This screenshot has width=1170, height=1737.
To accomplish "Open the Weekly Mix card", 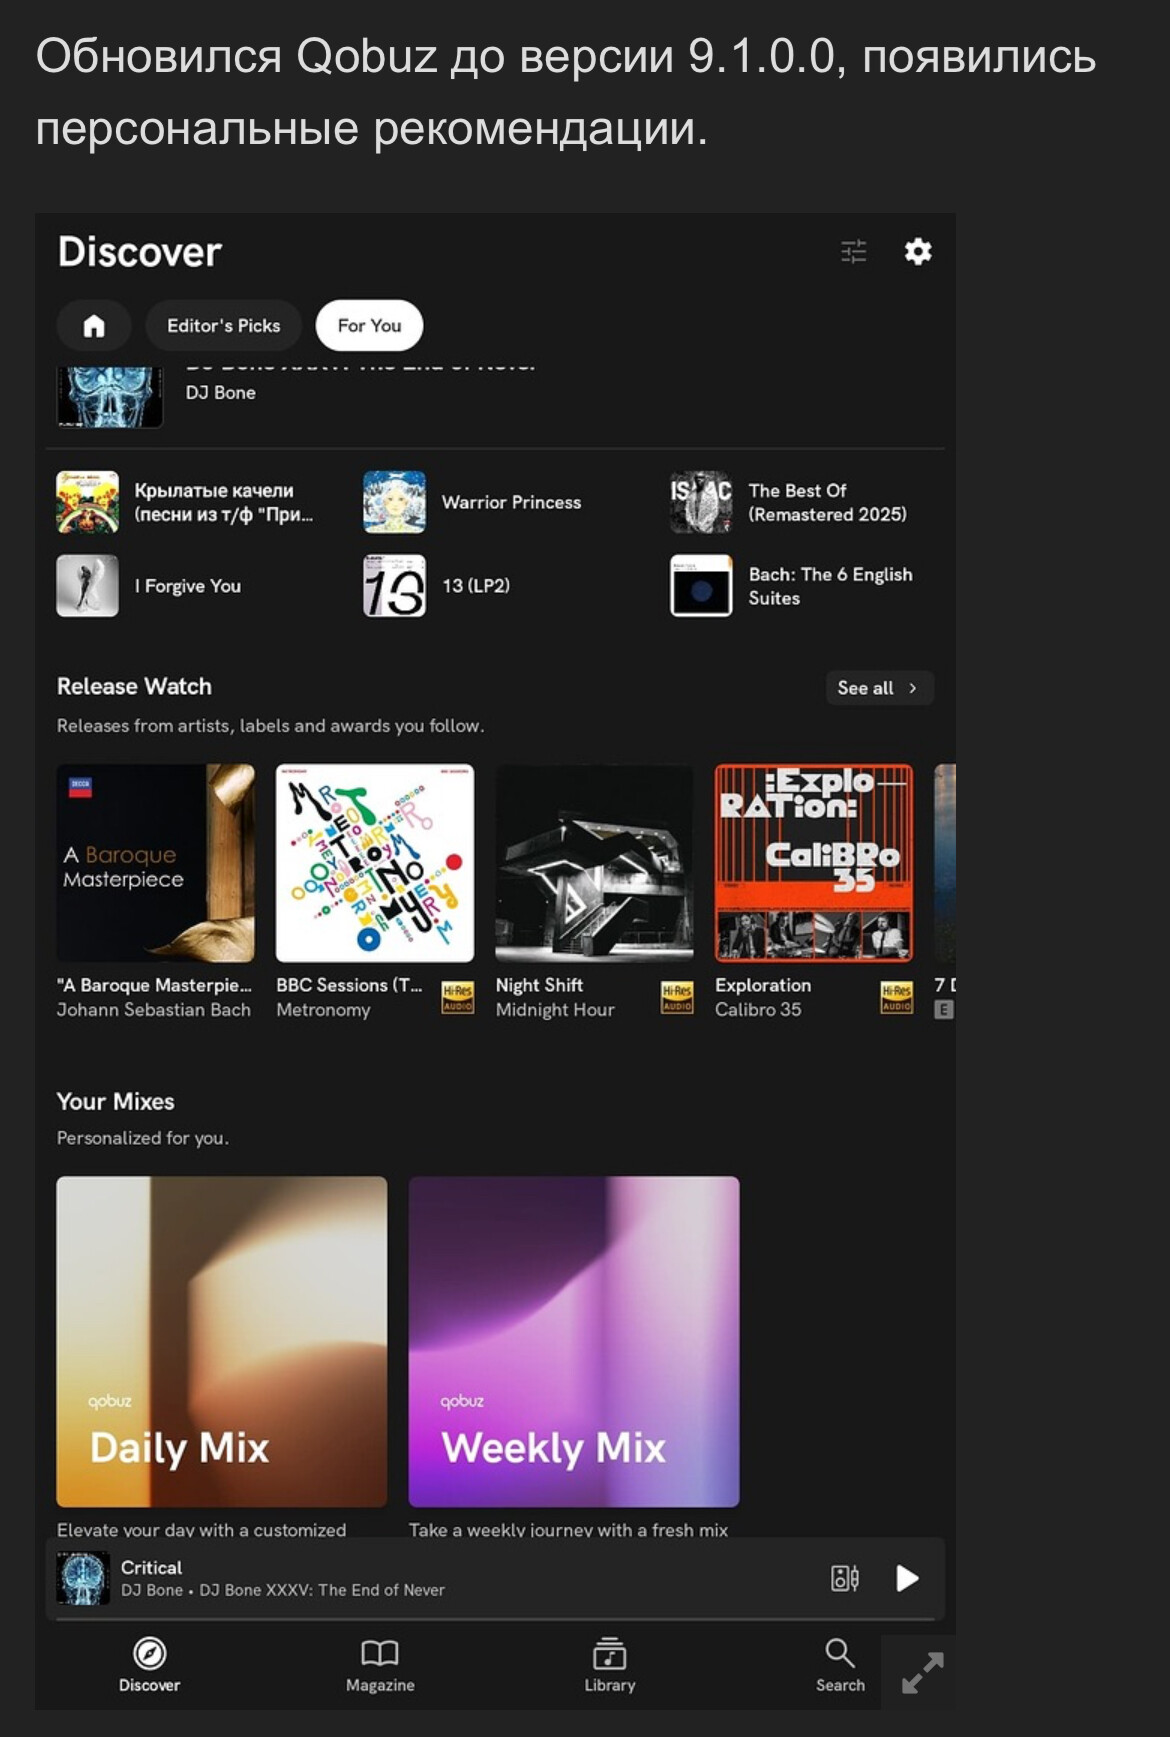I will [x=574, y=1342].
